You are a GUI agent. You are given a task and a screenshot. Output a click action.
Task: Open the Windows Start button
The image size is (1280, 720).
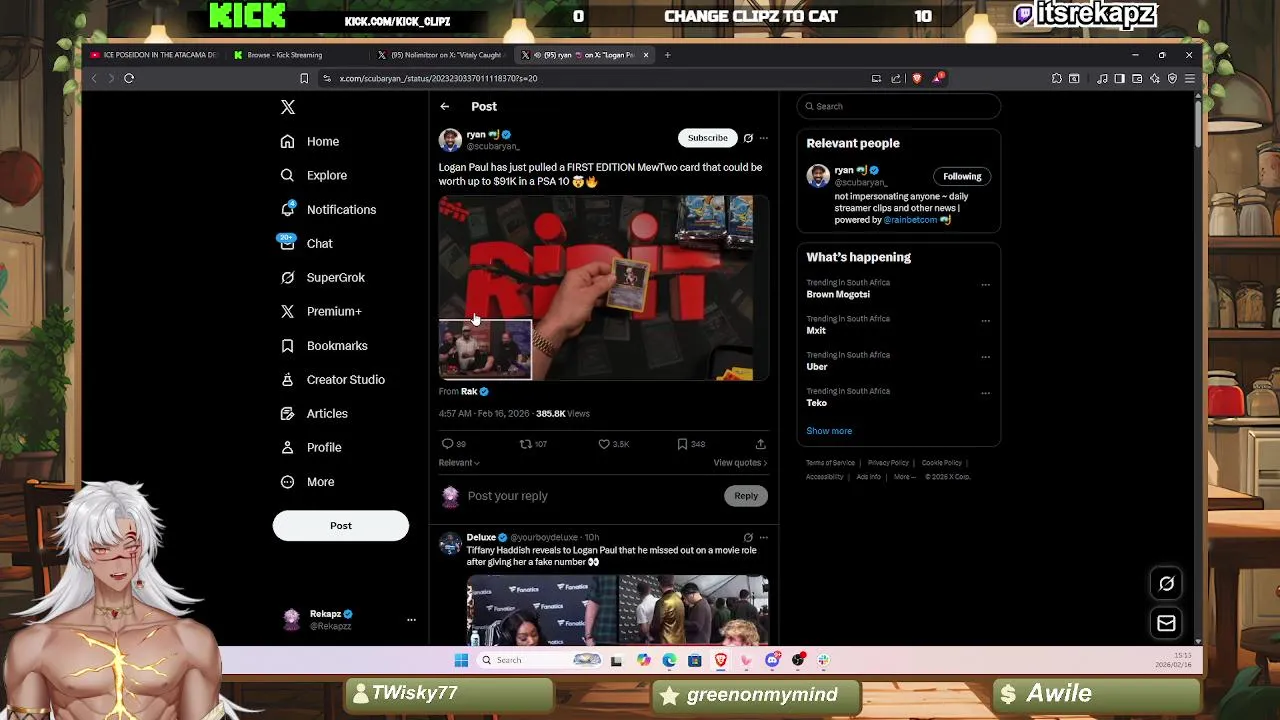coord(461,660)
